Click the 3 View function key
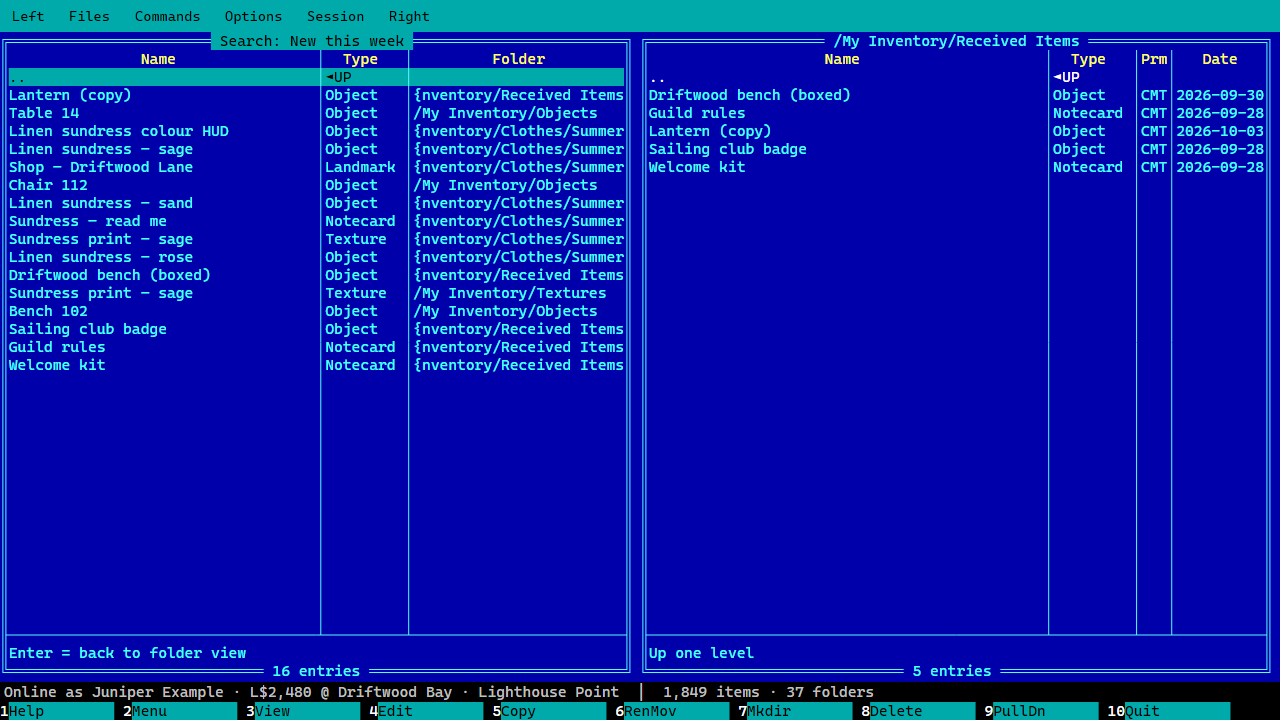Image resolution: width=1280 pixels, height=720 pixels. click(303, 711)
